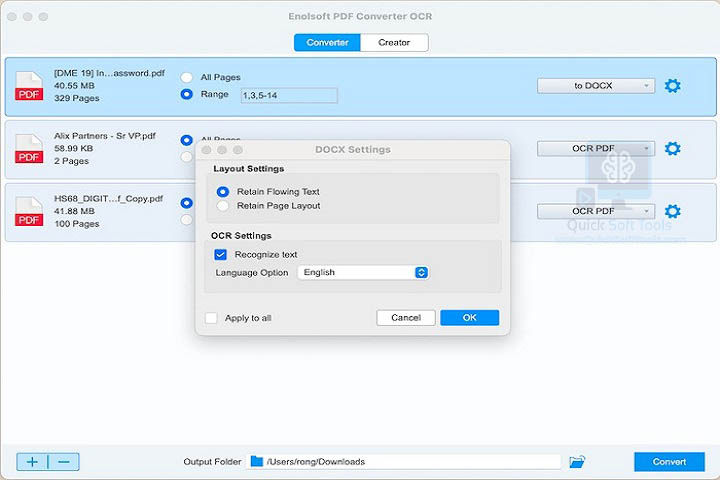Select the file name 'Alix Partners - Sr VP.pdf'
Image resolution: width=720 pixels, height=480 pixels.
click(x=105, y=136)
